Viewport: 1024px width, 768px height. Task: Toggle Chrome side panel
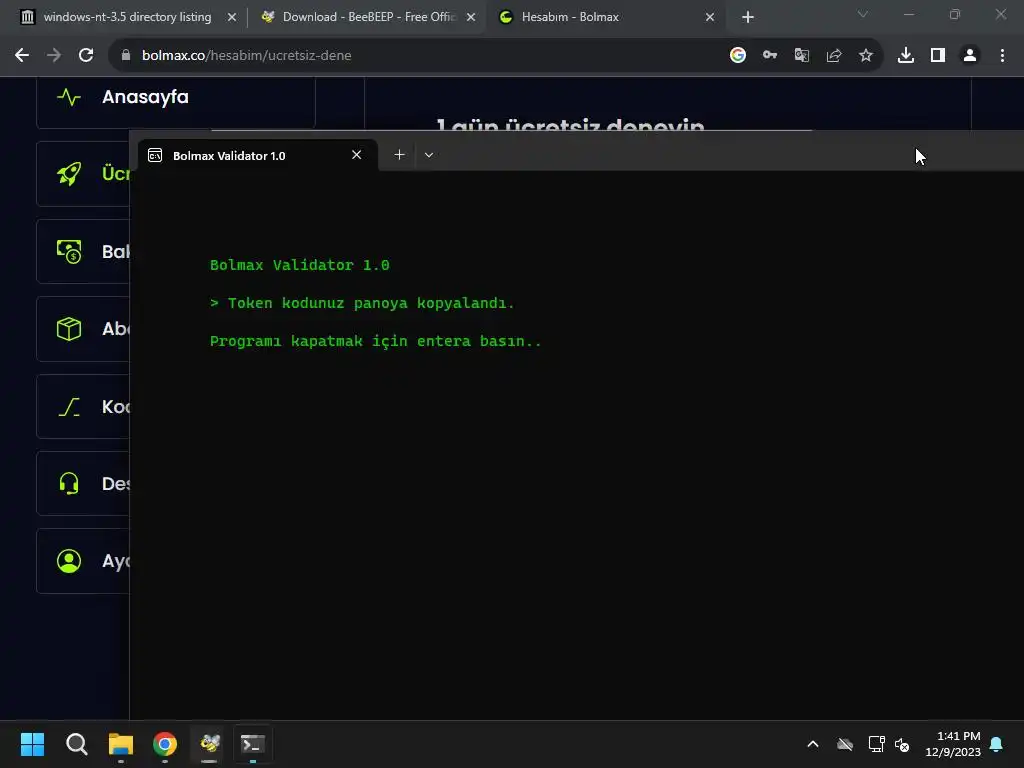click(x=938, y=56)
